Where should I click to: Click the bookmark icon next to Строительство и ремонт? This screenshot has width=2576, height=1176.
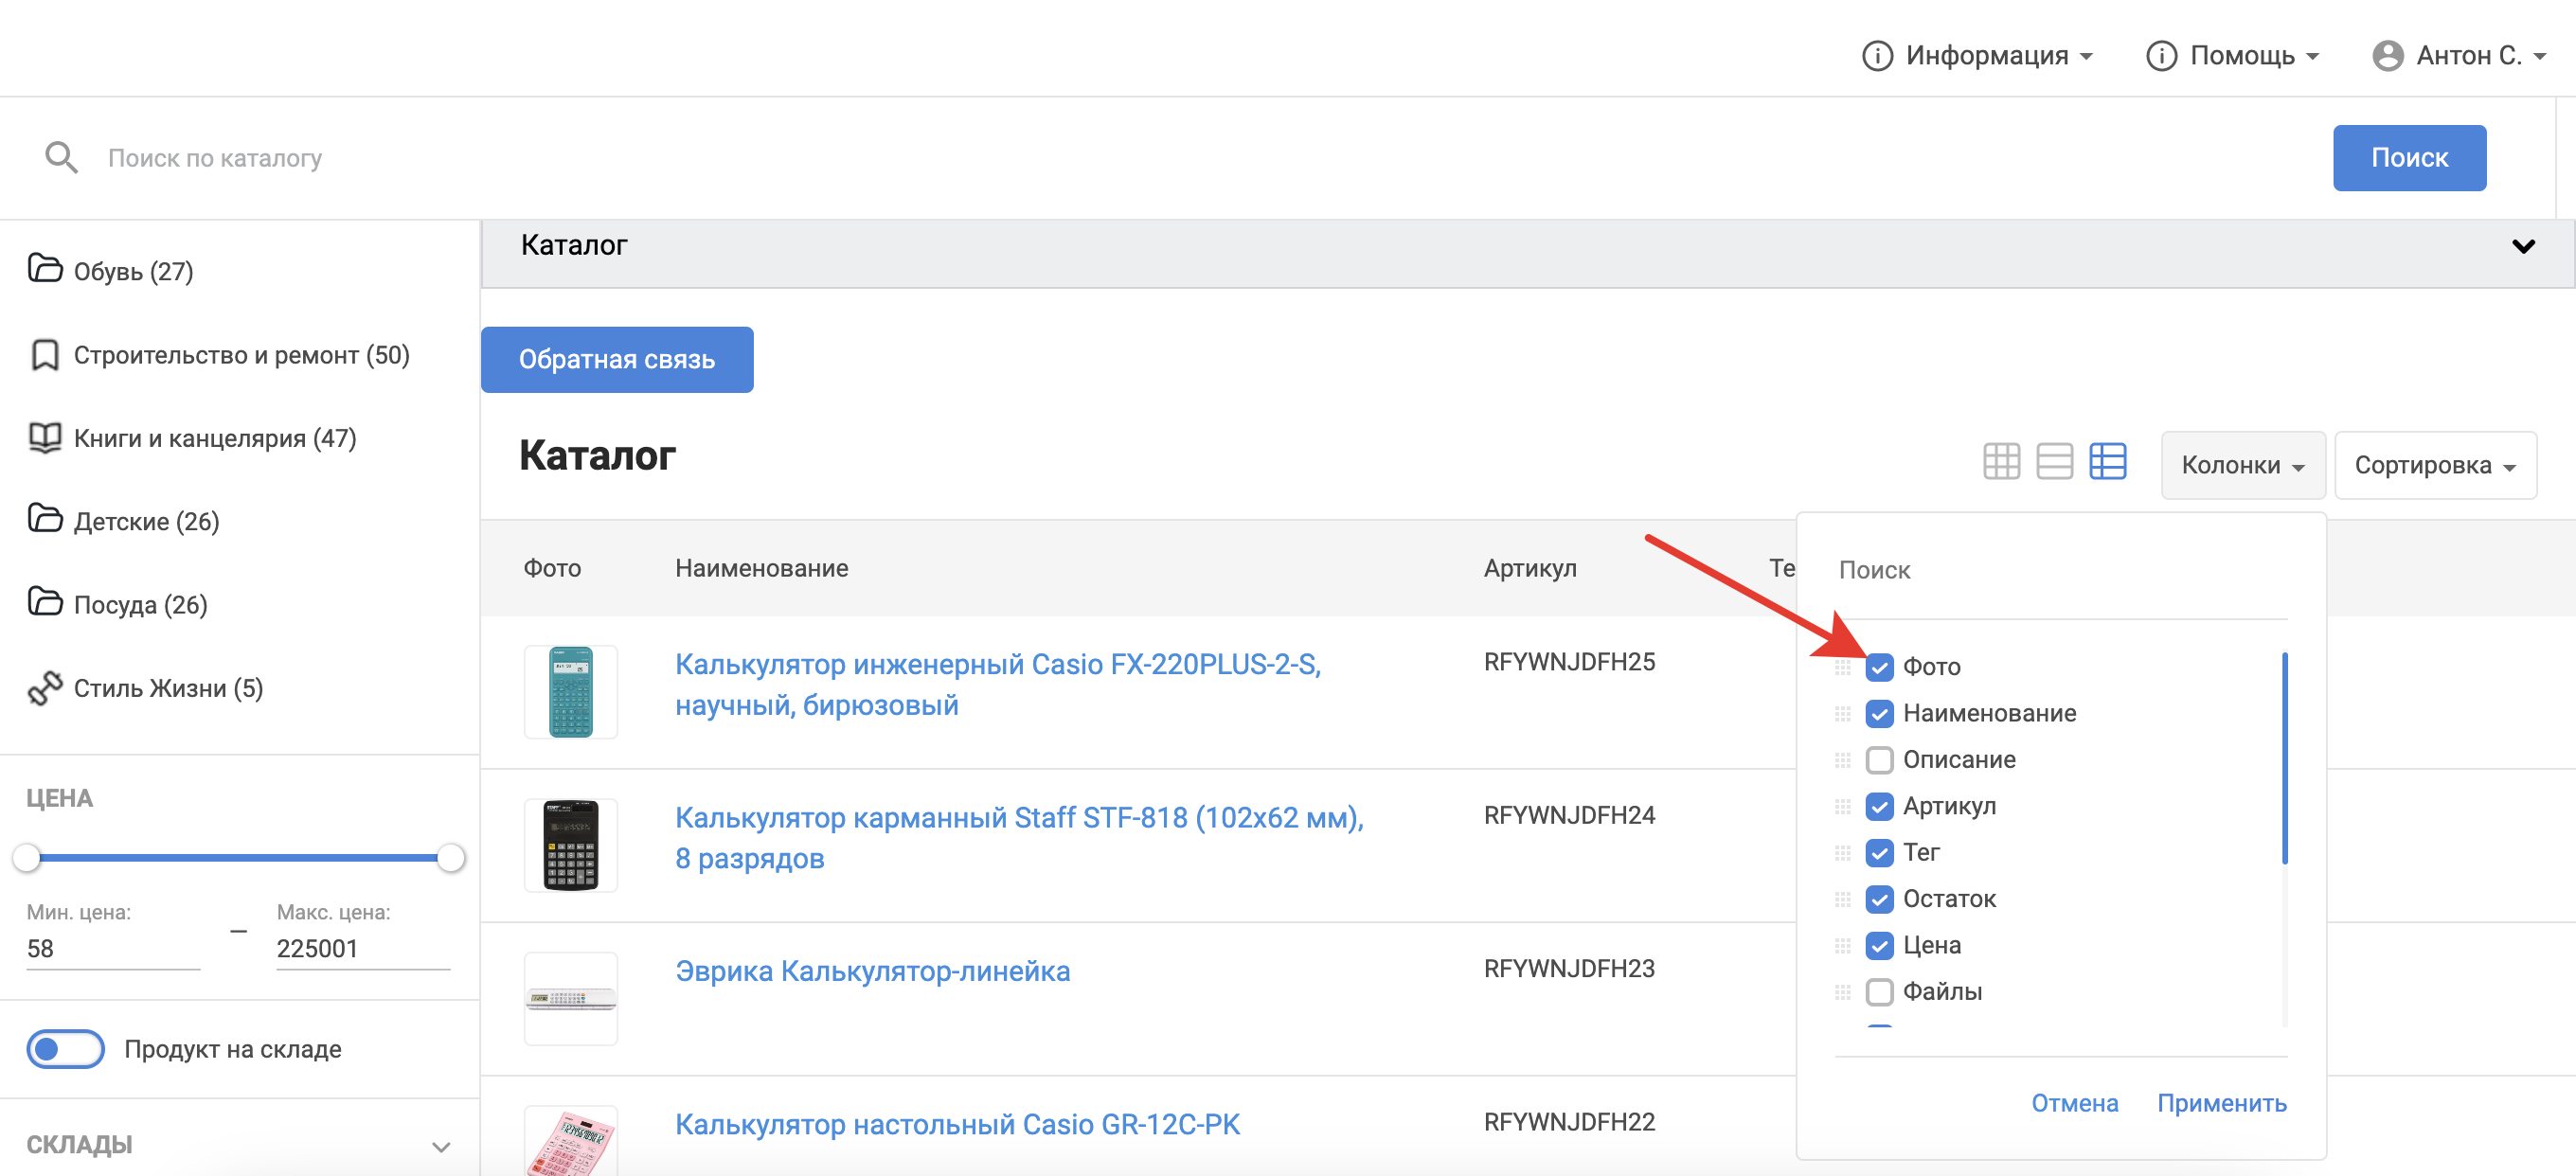click(45, 354)
